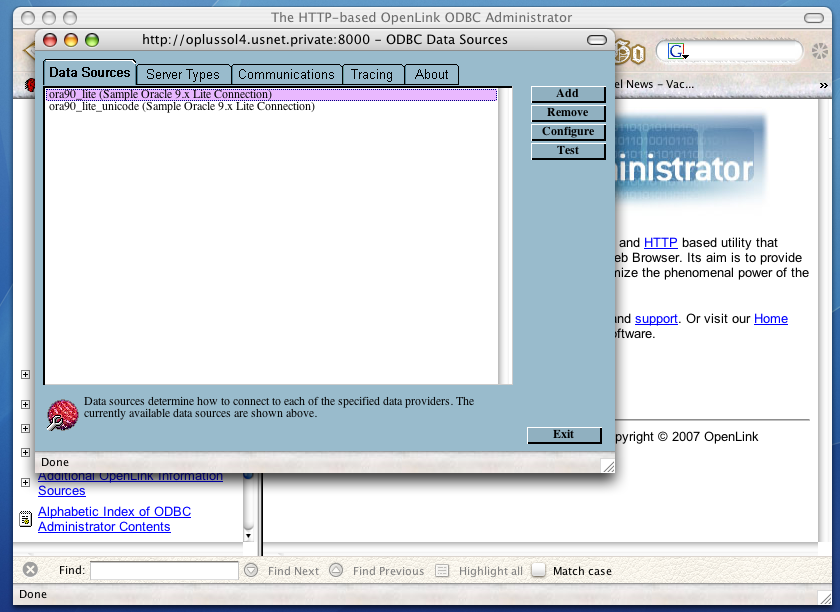Screen dimensions: 840x612
Task: Close the ODBC Data Sources window
Action: click(x=50, y=40)
